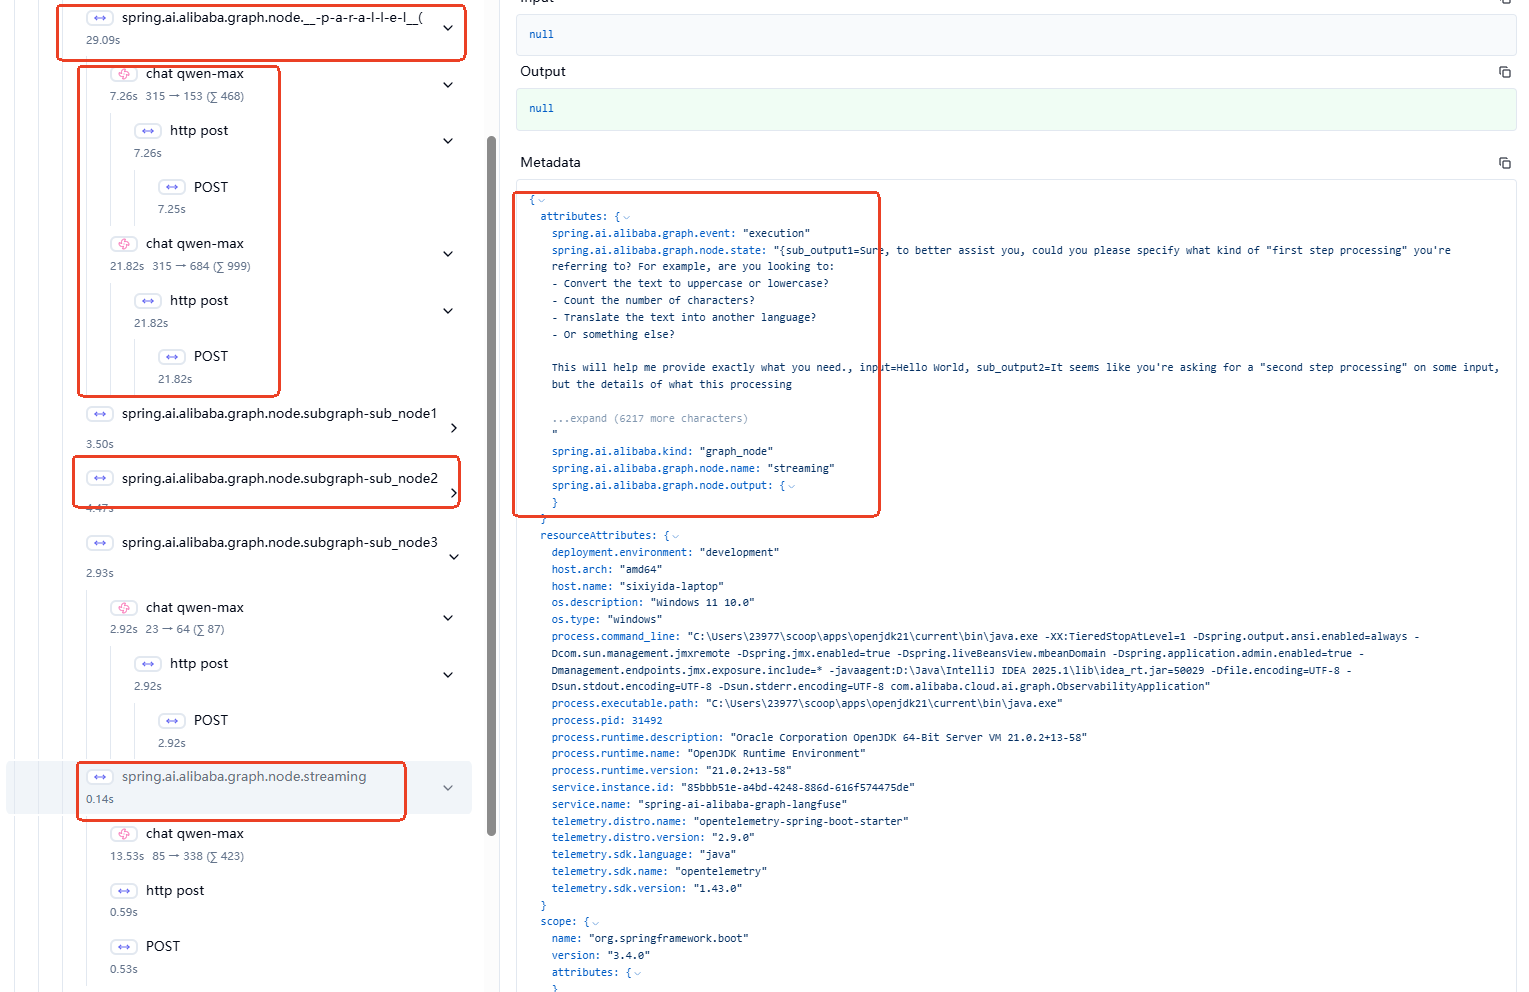Click the span icon of http post 21.82s
Screen dimensions: 1529x992
click(x=147, y=301)
